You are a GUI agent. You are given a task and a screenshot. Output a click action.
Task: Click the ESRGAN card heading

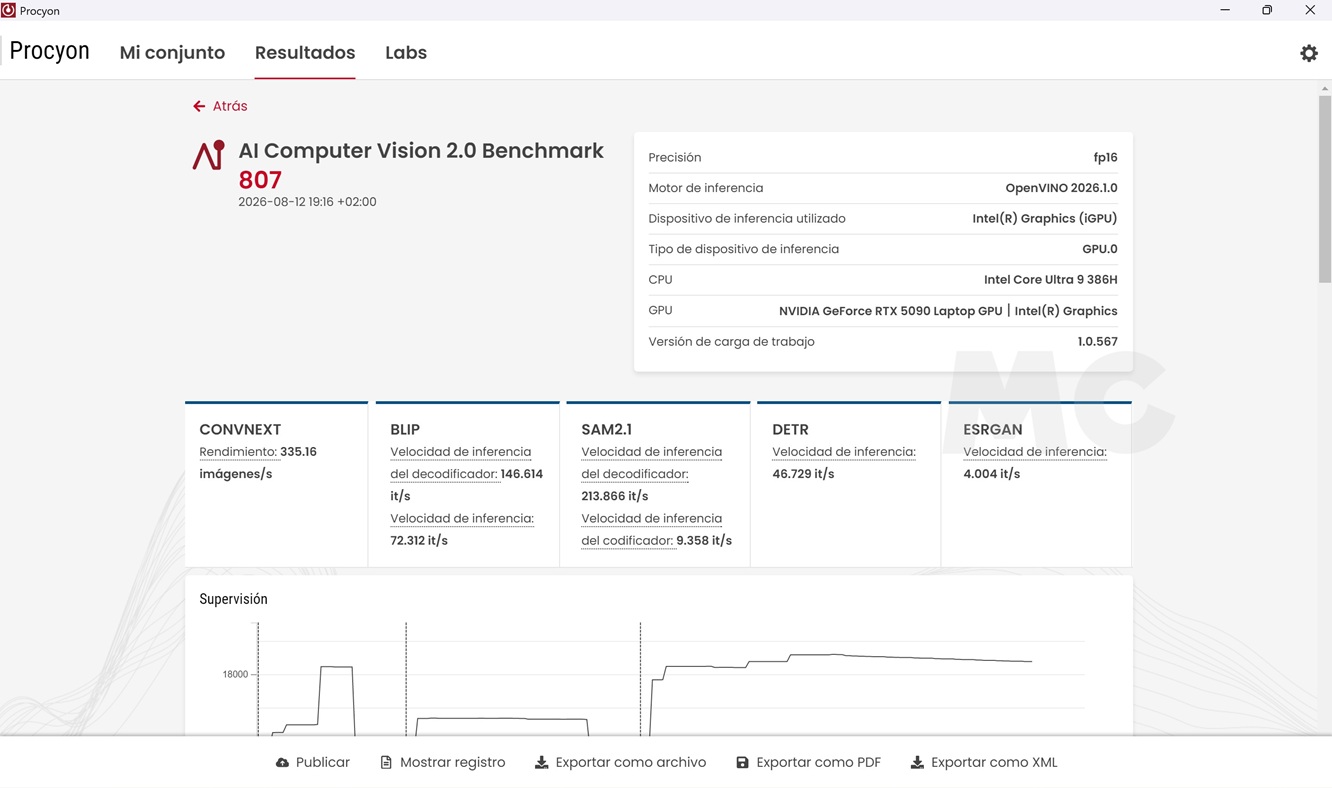click(x=993, y=430)
